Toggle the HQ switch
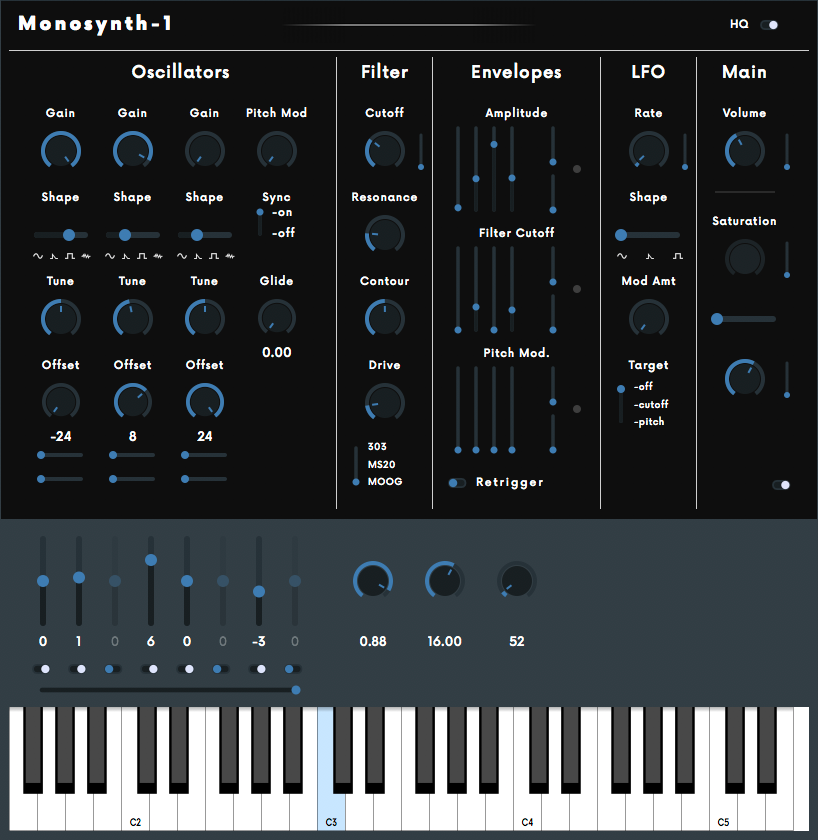Screen dimensions: 818x840 769,25
